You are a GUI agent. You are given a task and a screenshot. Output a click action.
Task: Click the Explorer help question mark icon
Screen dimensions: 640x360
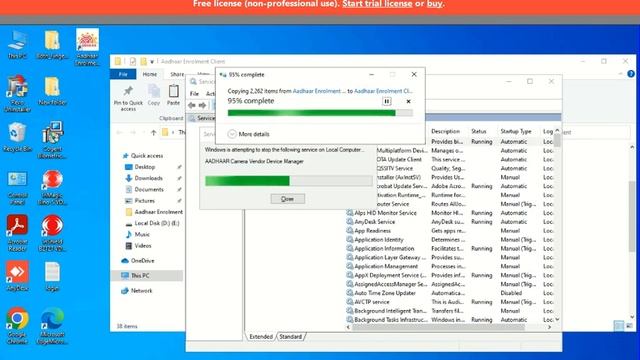tap(631, 74)
